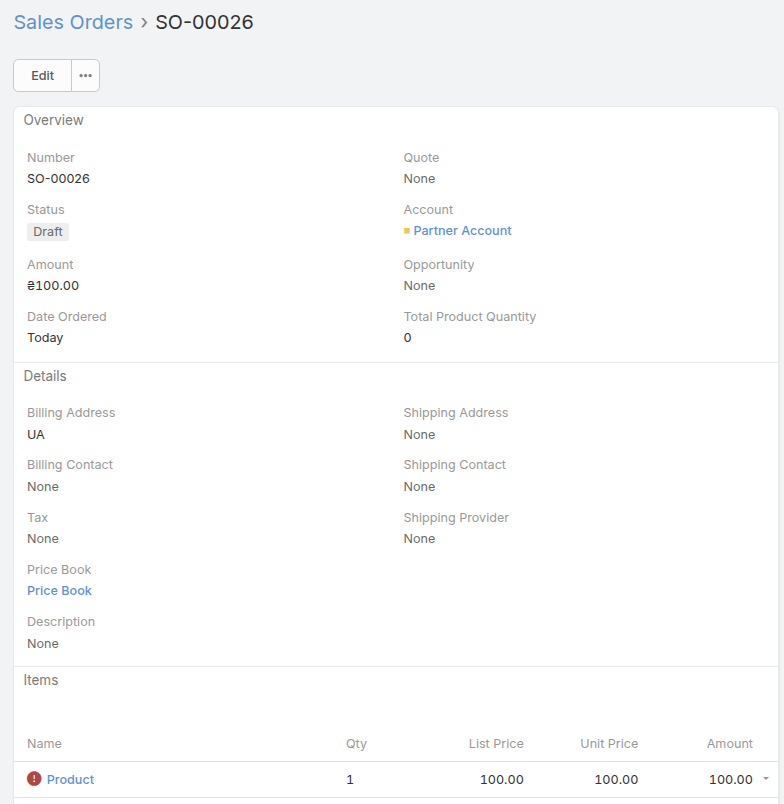Click the Name column header
The image size is (784, 804).
click(x=44, y=744)
